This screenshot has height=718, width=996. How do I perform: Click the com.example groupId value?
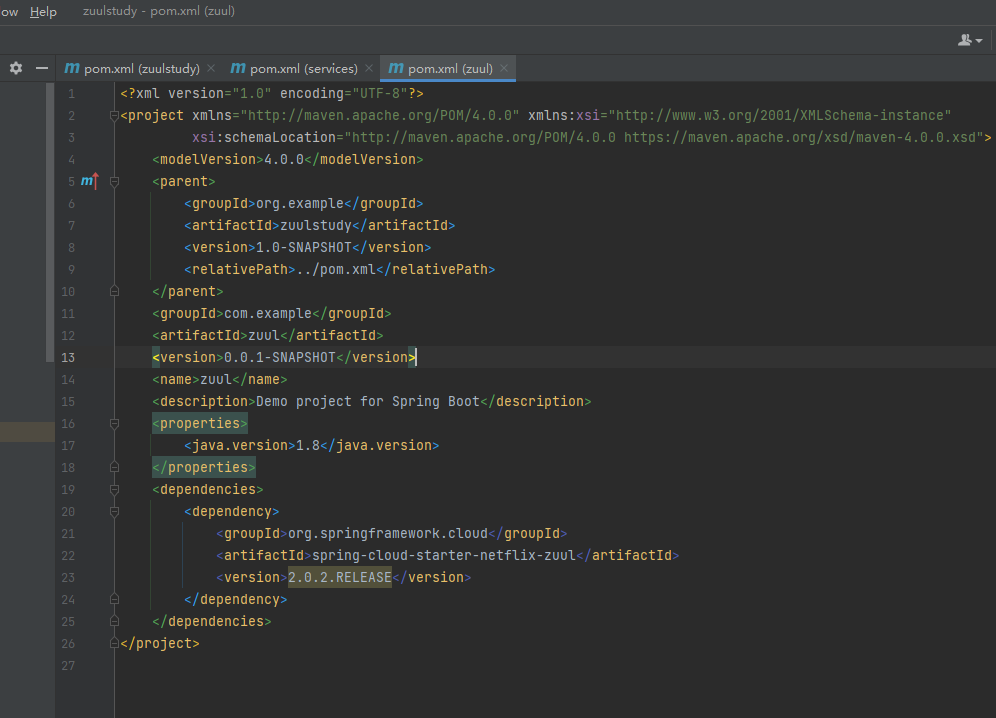(x=268, y=313)
